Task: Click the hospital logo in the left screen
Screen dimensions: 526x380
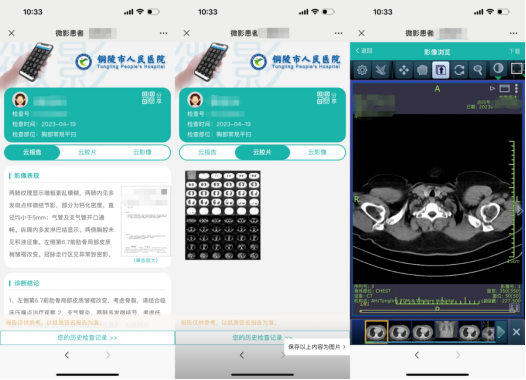Action: point(120,62)
